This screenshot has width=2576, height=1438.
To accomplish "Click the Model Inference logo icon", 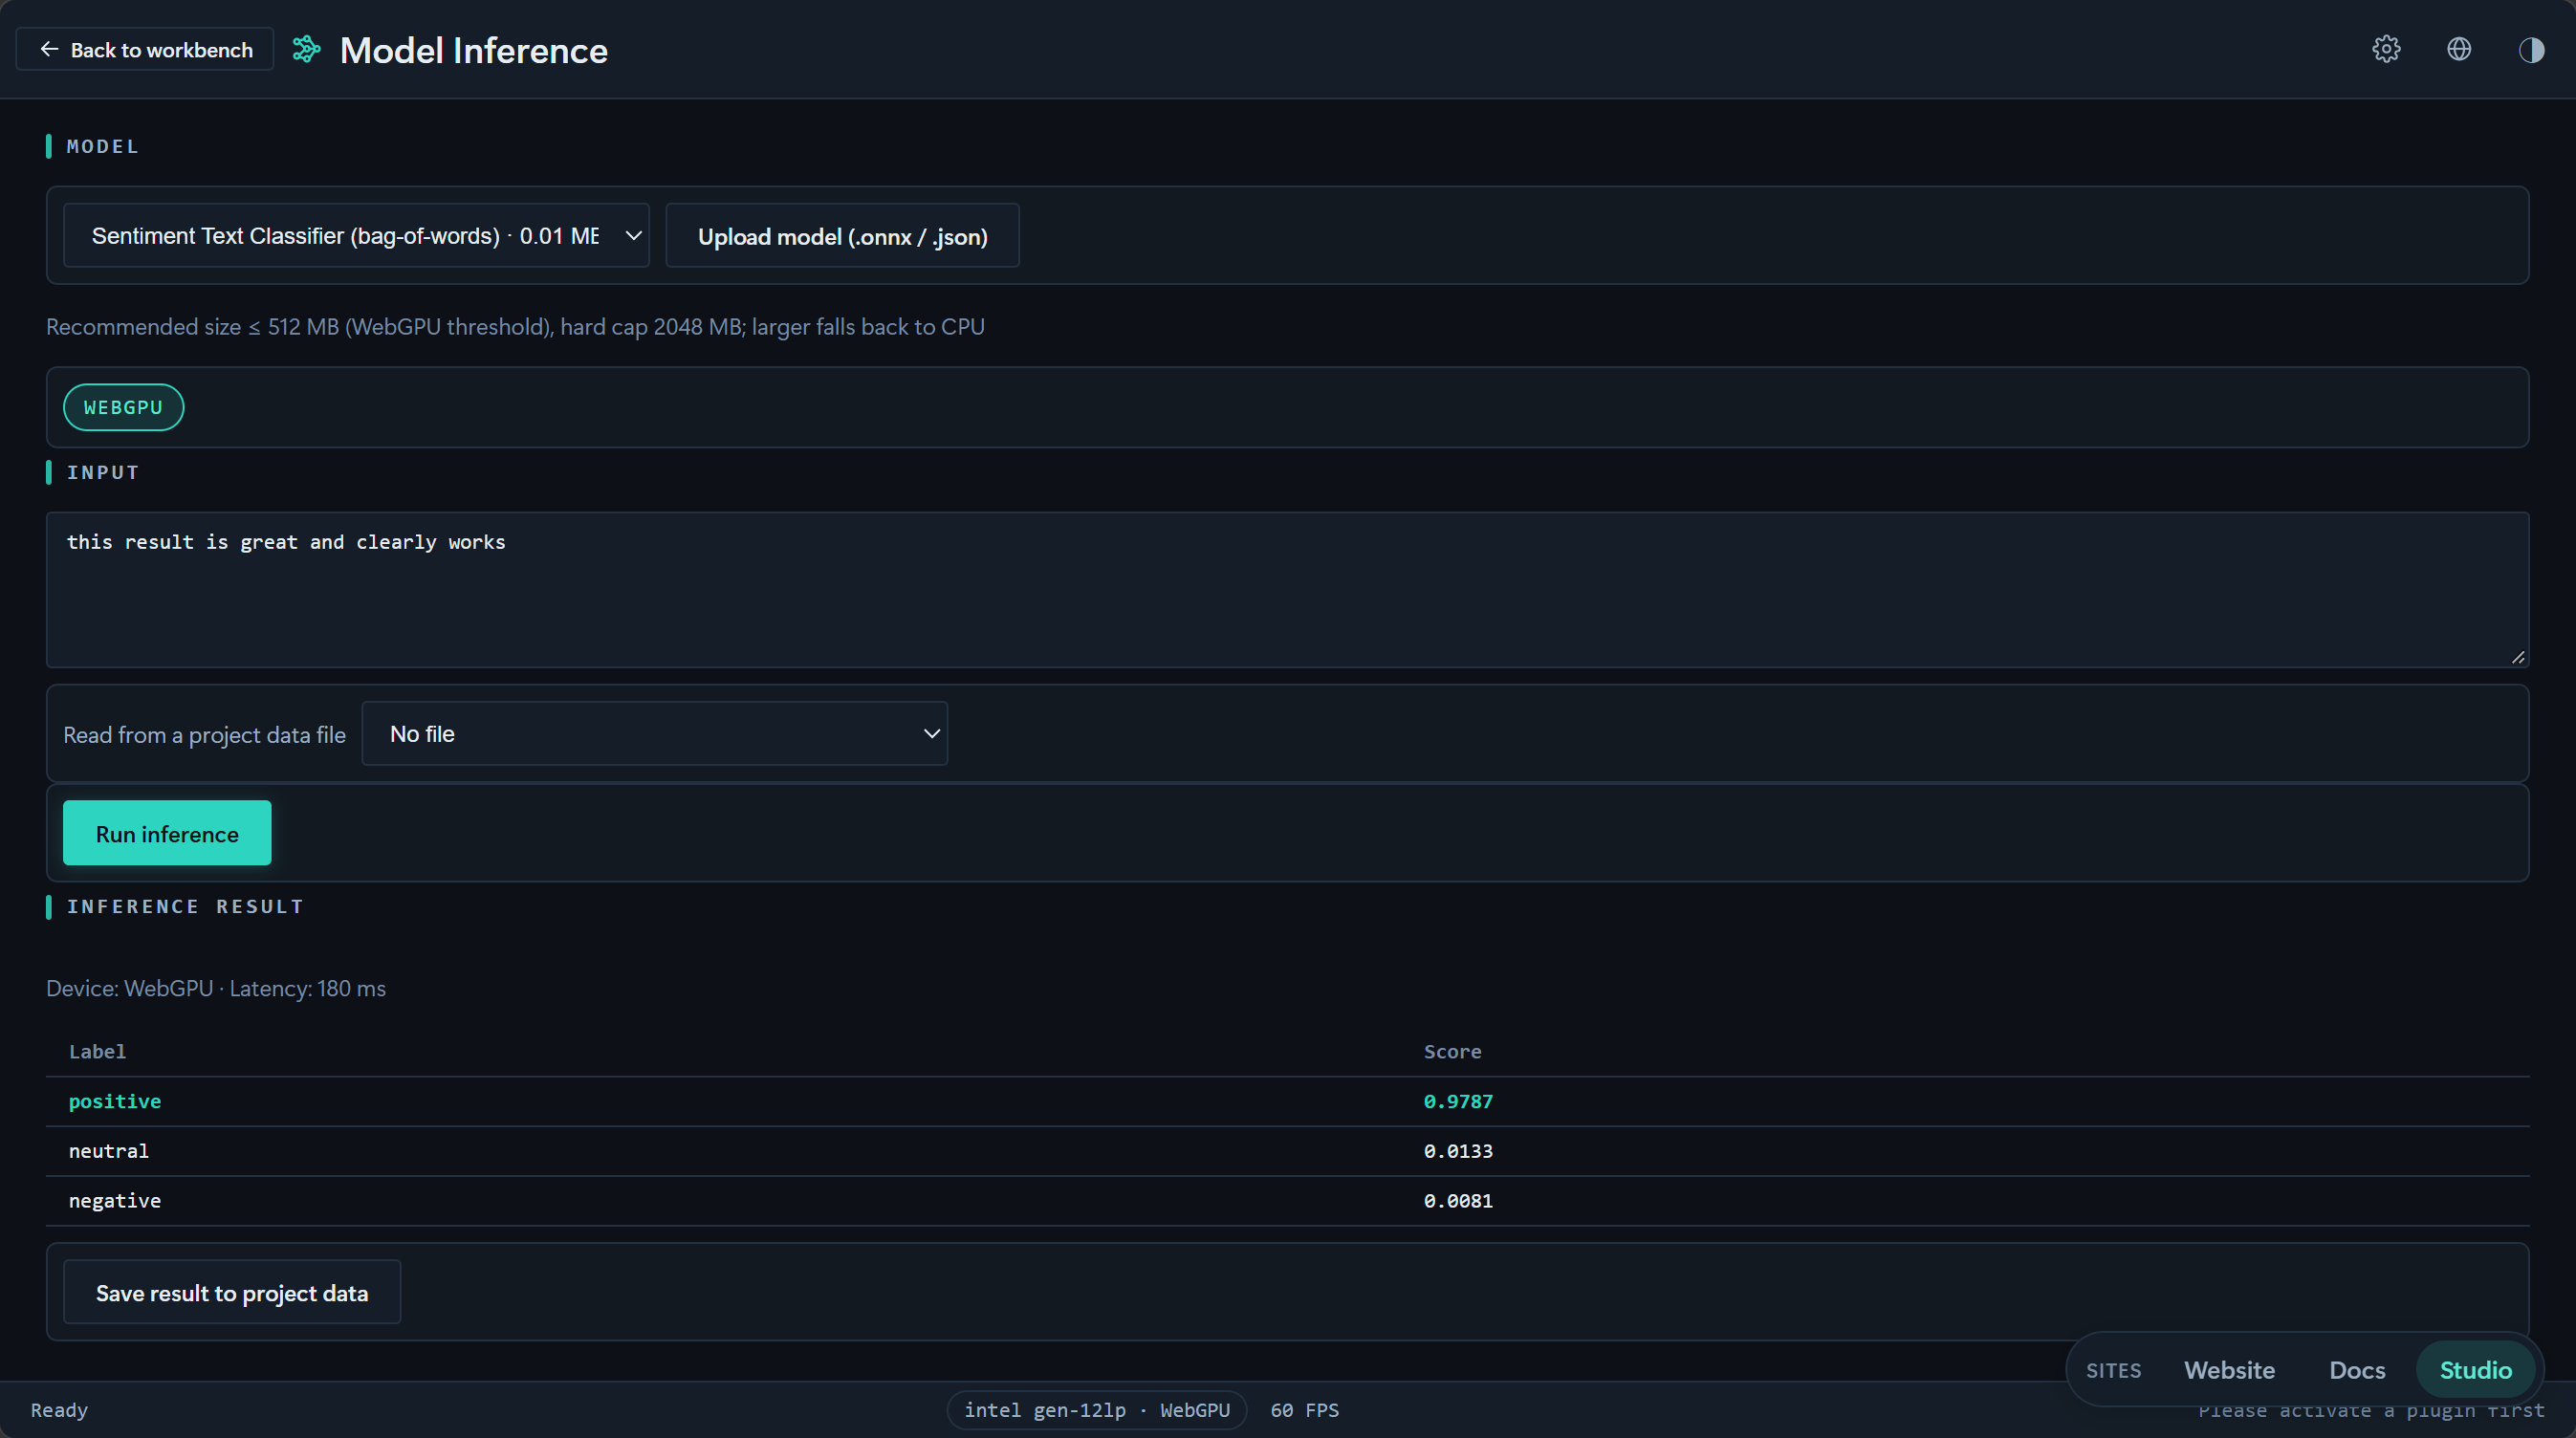I will click(x=307, y=49).
